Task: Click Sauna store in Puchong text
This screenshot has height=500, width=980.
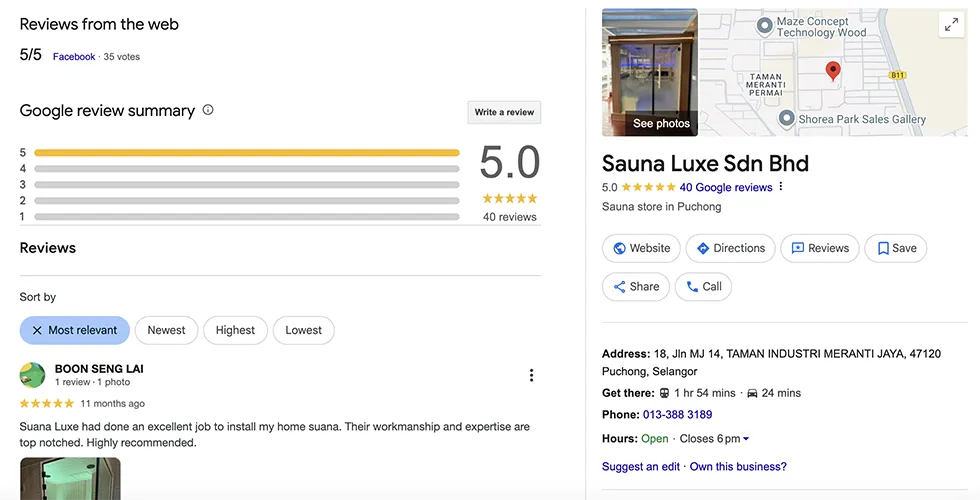Action: click(661, 207)
